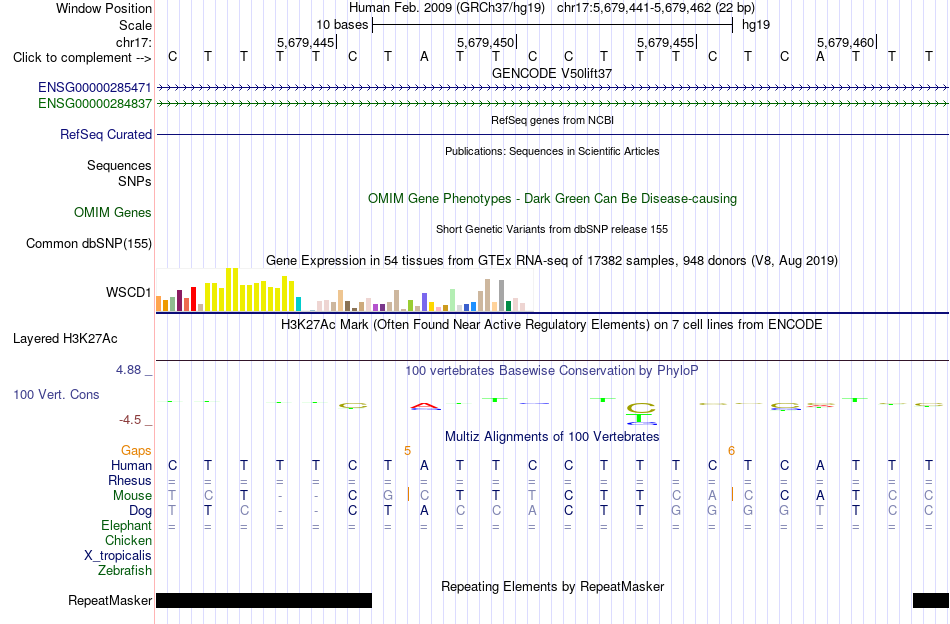Viewport: 950px width, 624px height.
Task: Click the light green GTEx expression bar
Action: (452, 300)
